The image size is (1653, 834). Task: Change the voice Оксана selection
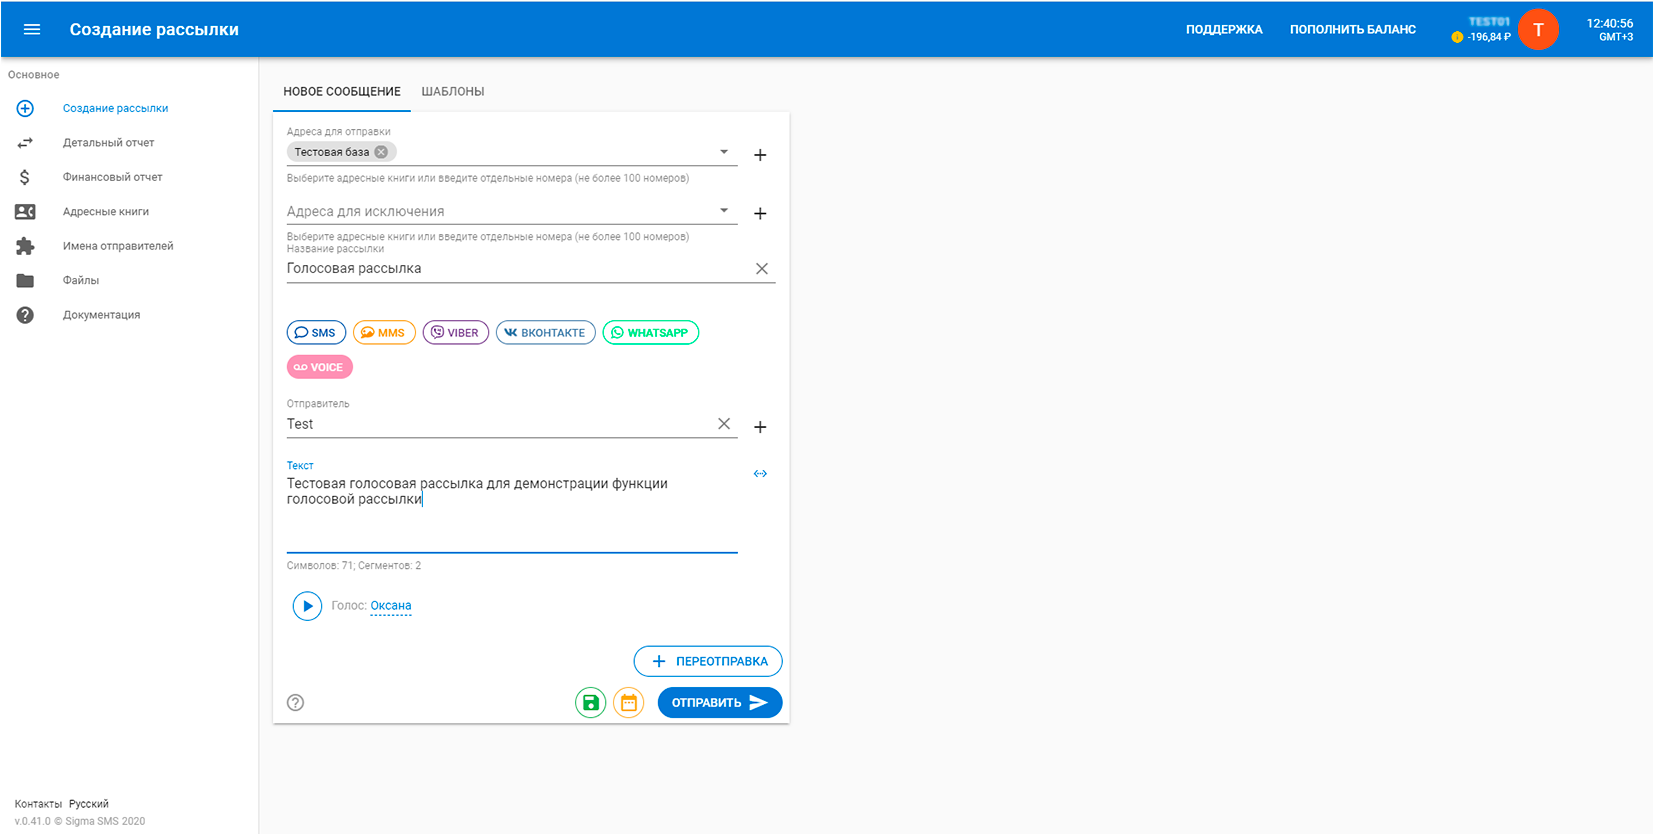[391, 606]
